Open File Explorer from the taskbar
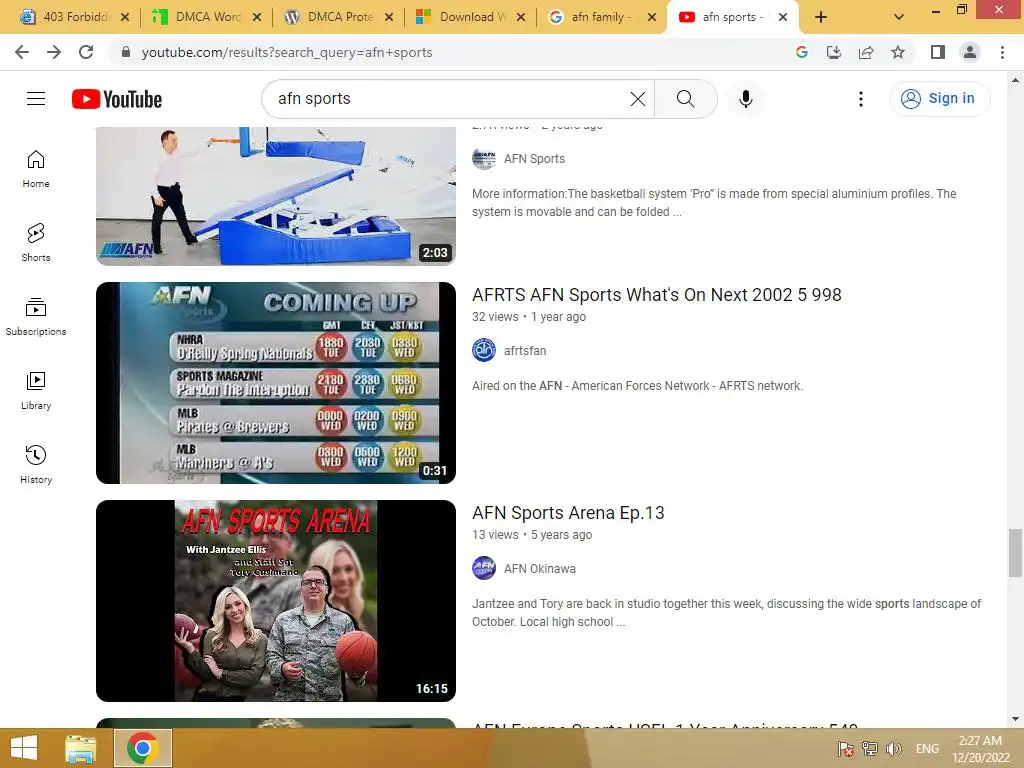1024x768 pixels. coord(80,748)
